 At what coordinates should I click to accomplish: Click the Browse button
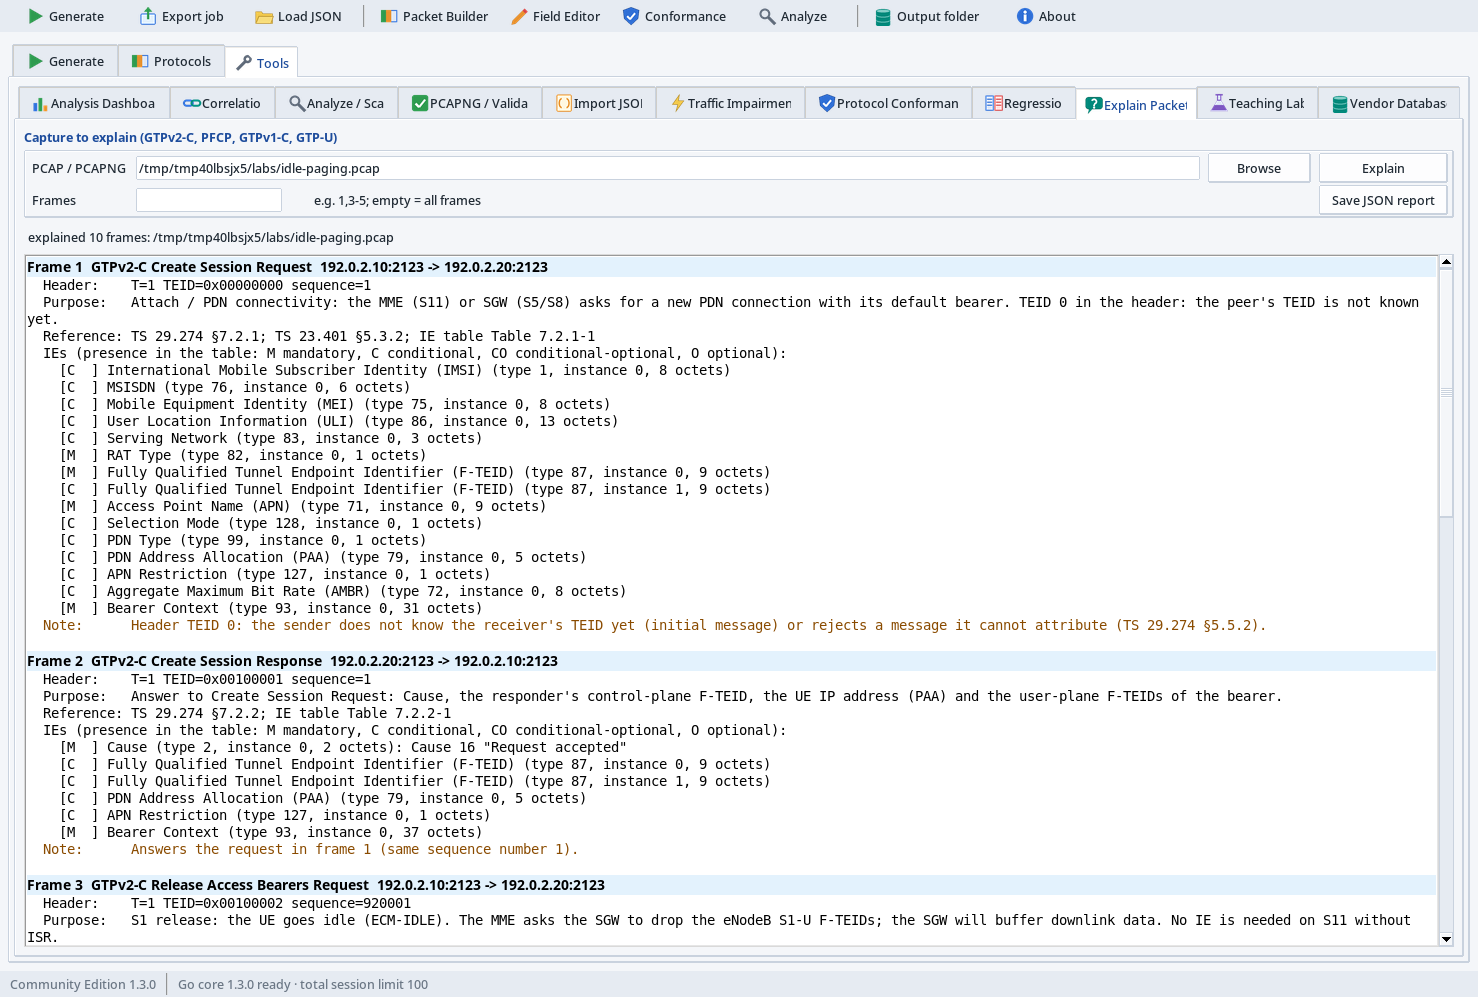(x=1259, y=168)
